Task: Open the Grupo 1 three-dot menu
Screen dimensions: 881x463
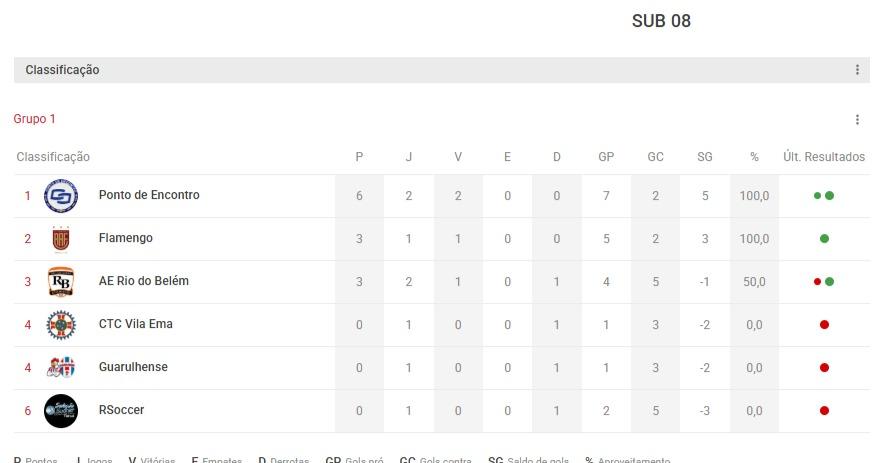Action: (857, 120)
